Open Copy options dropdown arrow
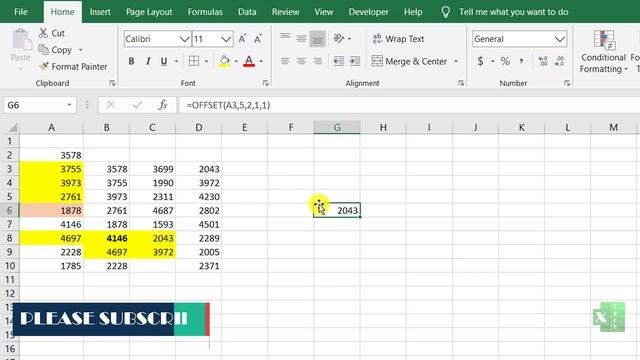The height and width of the screenshot is (360, 640). click(80, 50)
